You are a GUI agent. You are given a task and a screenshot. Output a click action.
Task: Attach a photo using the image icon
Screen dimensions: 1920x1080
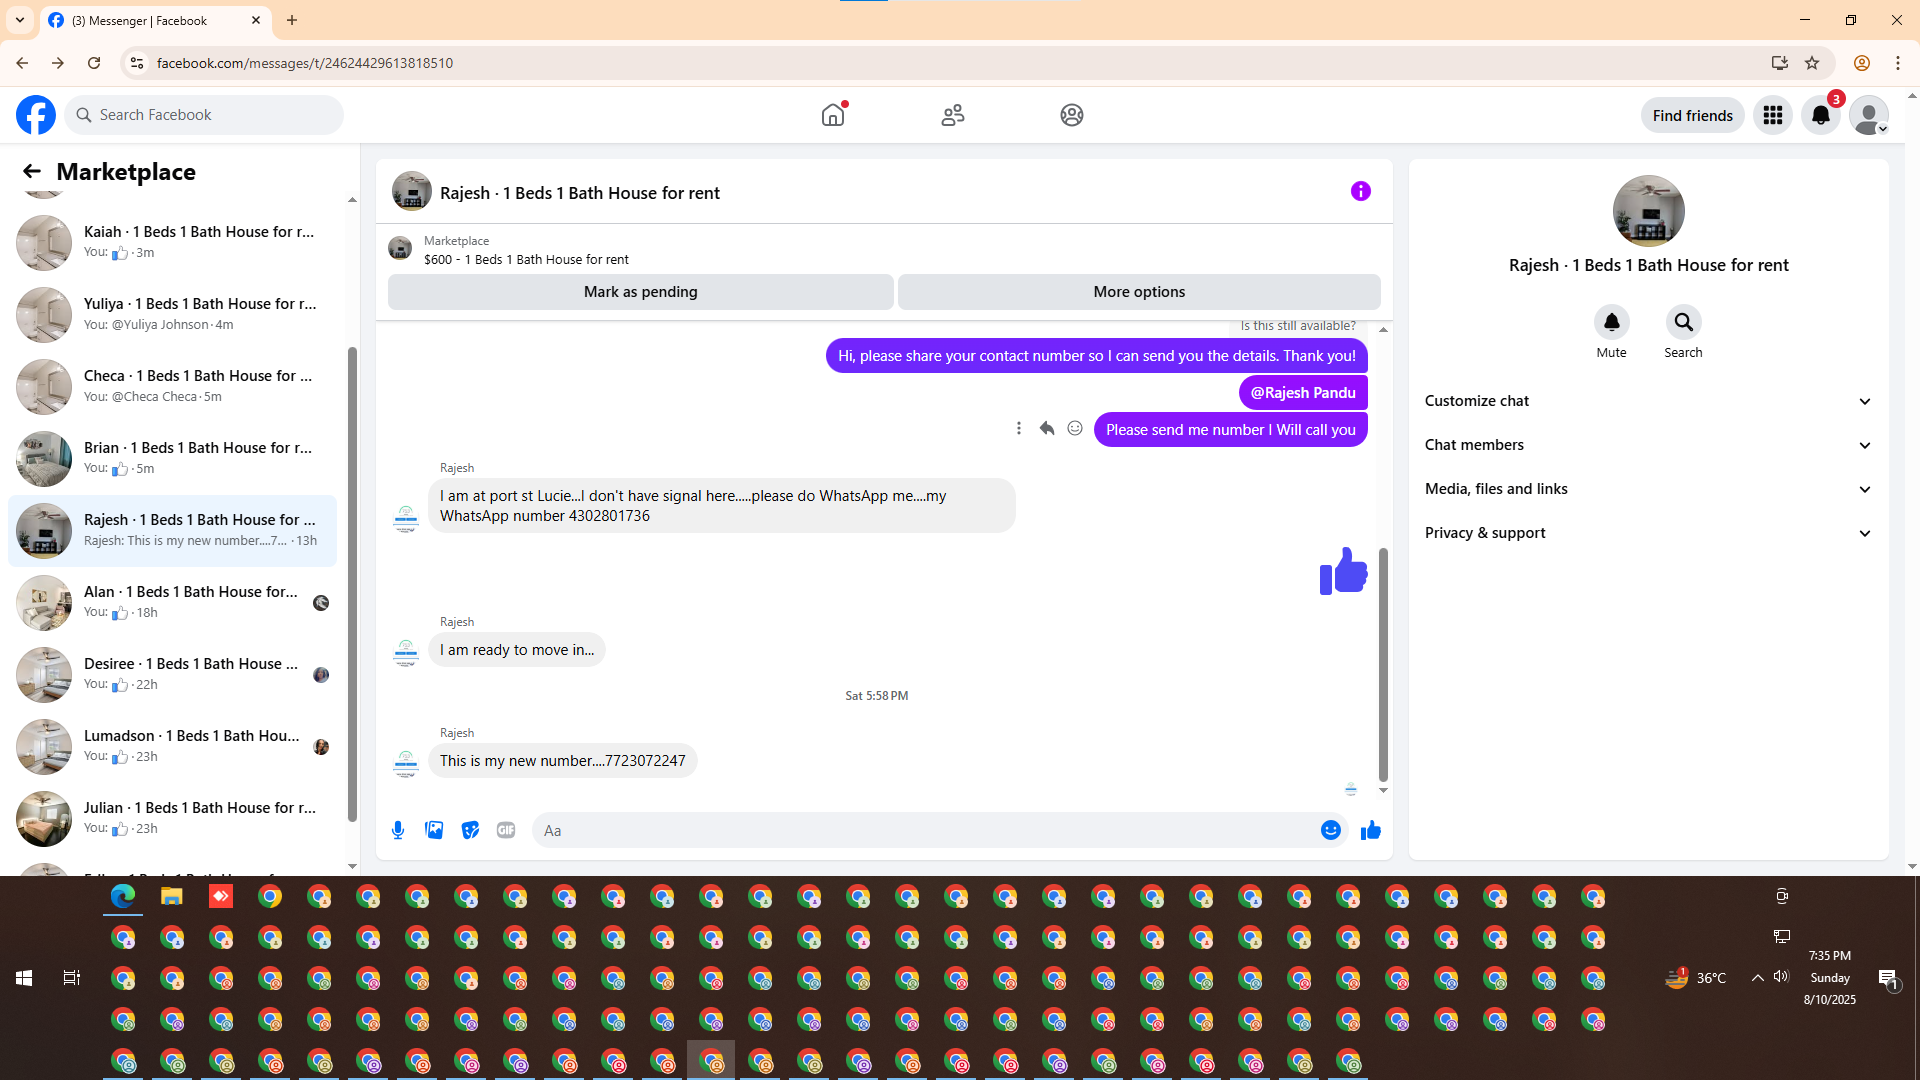pos(434,830)
